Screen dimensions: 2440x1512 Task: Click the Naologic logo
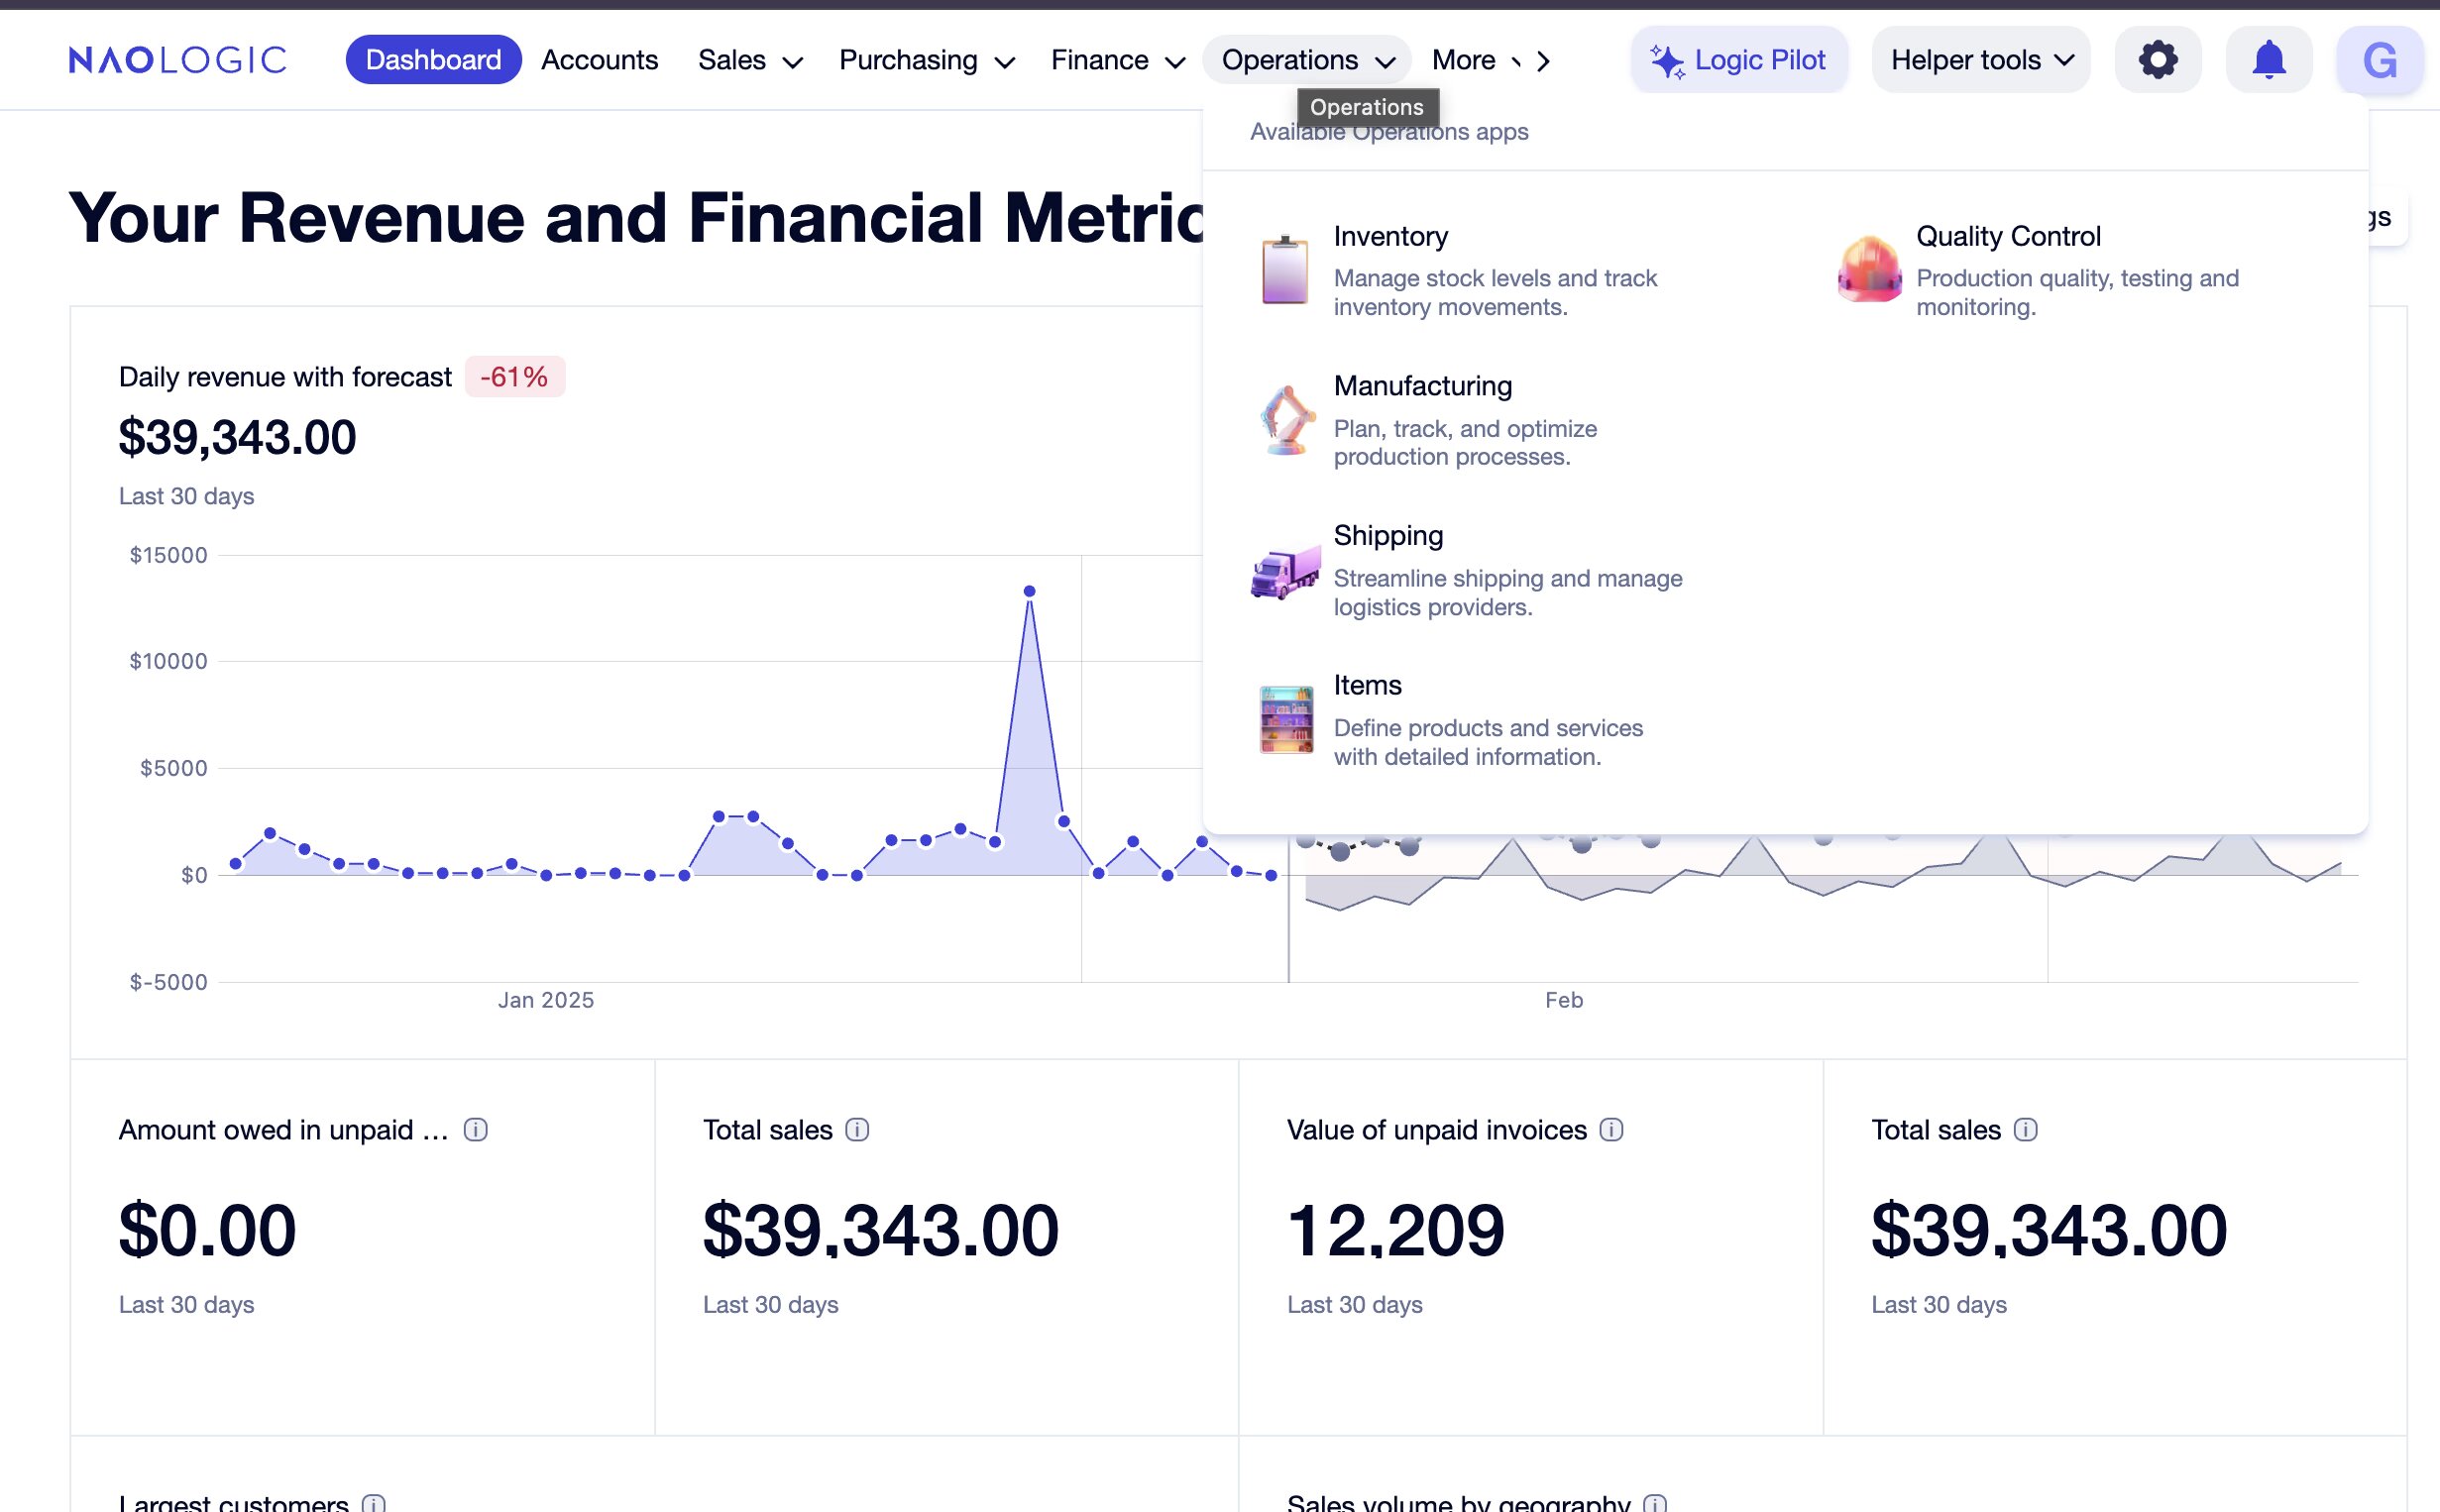coord(178,60)
